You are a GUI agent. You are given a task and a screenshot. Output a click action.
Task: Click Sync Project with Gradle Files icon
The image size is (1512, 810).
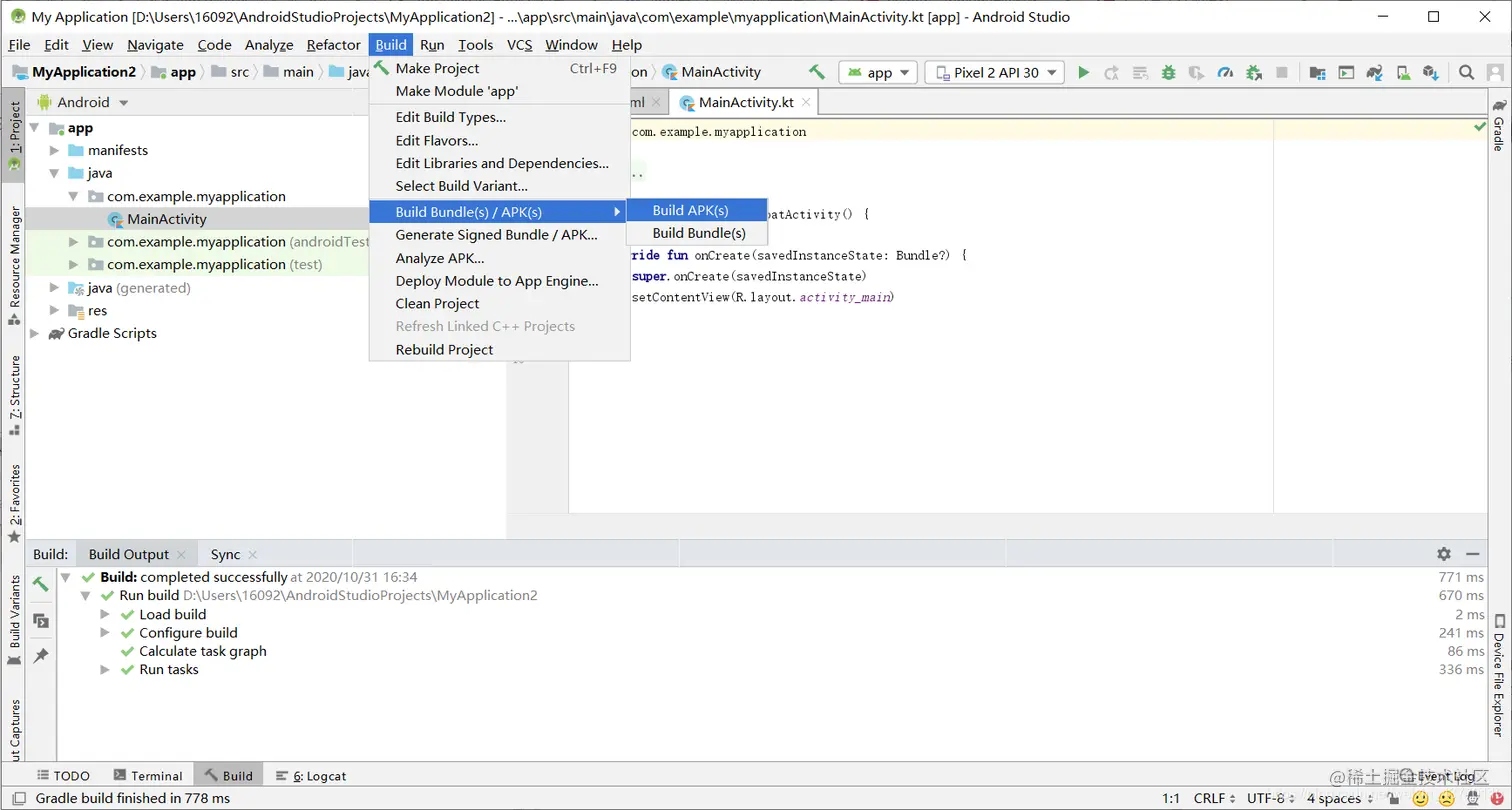pos(1375,72)
